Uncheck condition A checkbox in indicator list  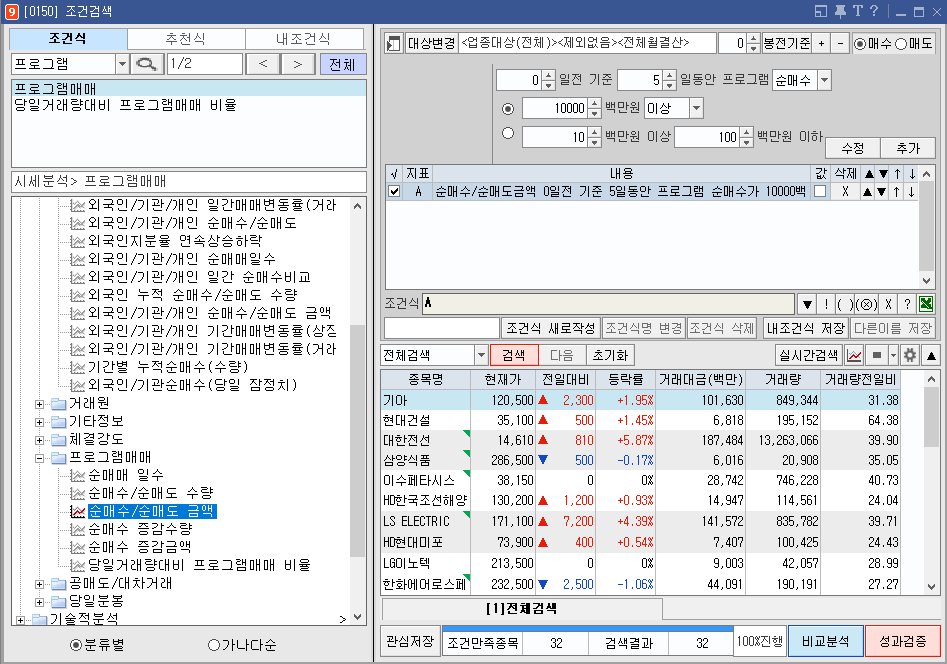[394, 191]
